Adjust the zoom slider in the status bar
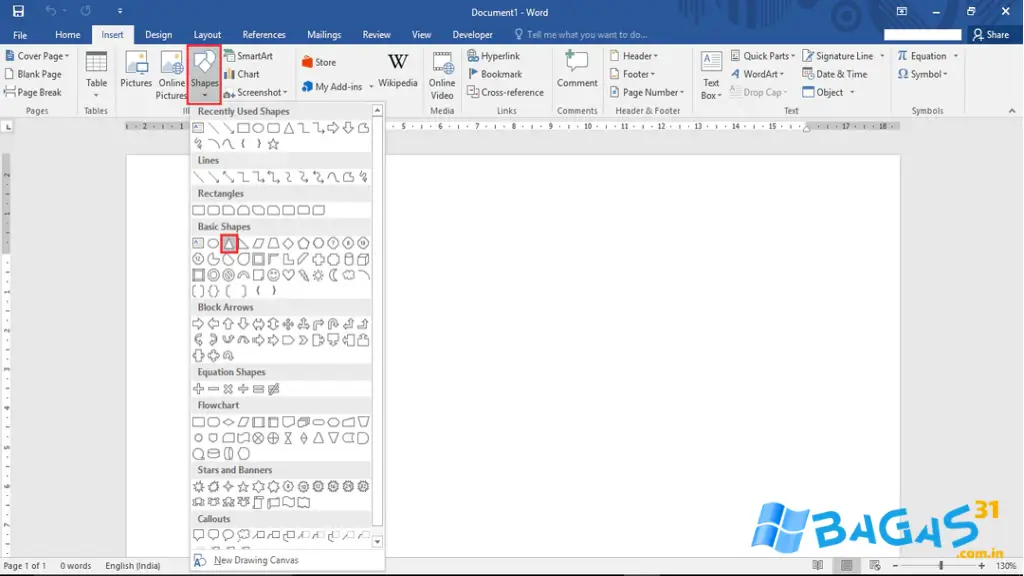The height and width of the screenshot is (576, 1024). 941,565
